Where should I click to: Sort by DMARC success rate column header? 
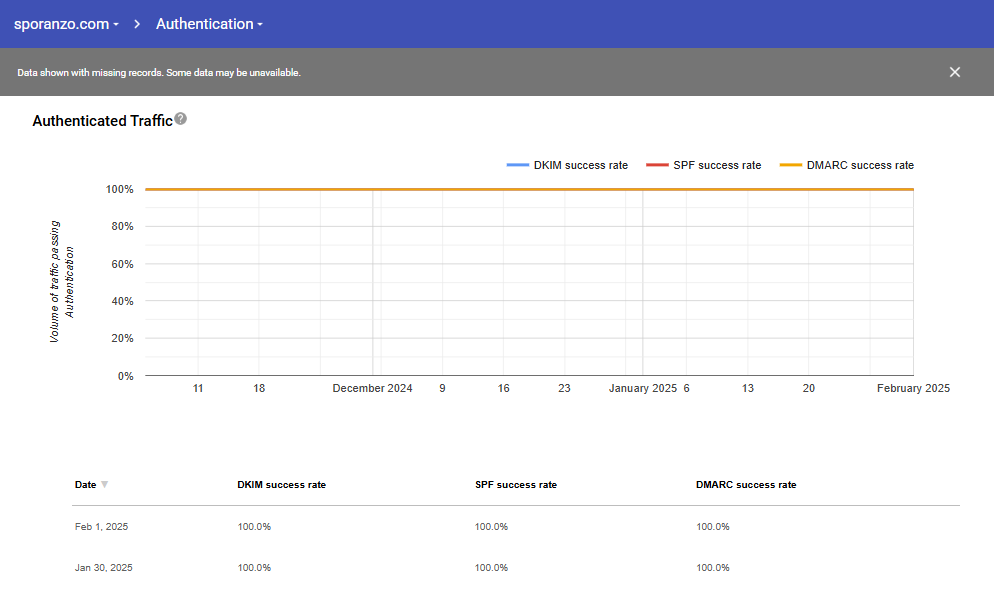[746, 485]
